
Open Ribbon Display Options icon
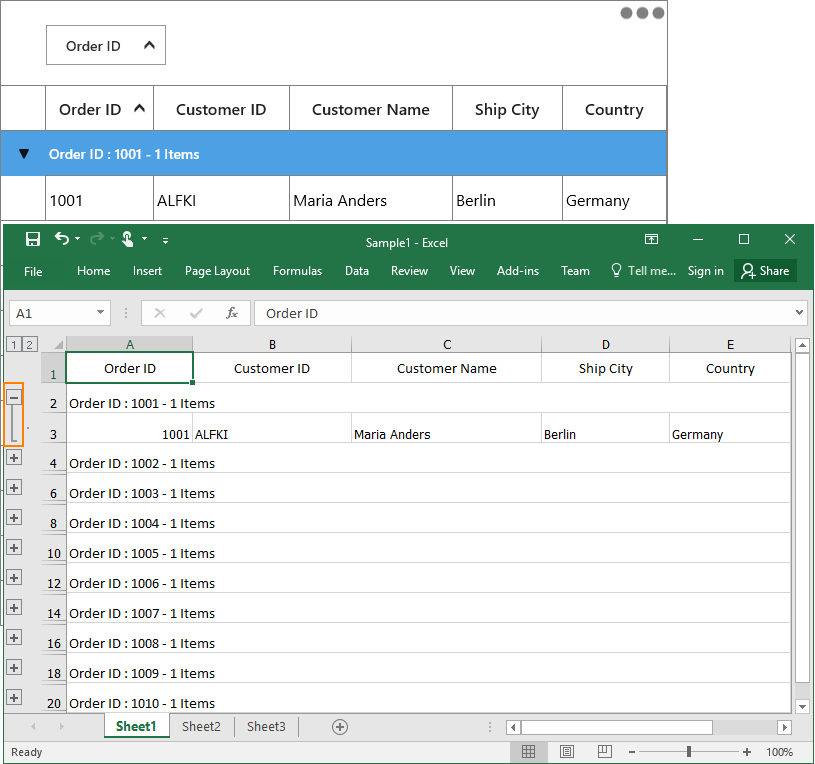[x=651, y=239]
